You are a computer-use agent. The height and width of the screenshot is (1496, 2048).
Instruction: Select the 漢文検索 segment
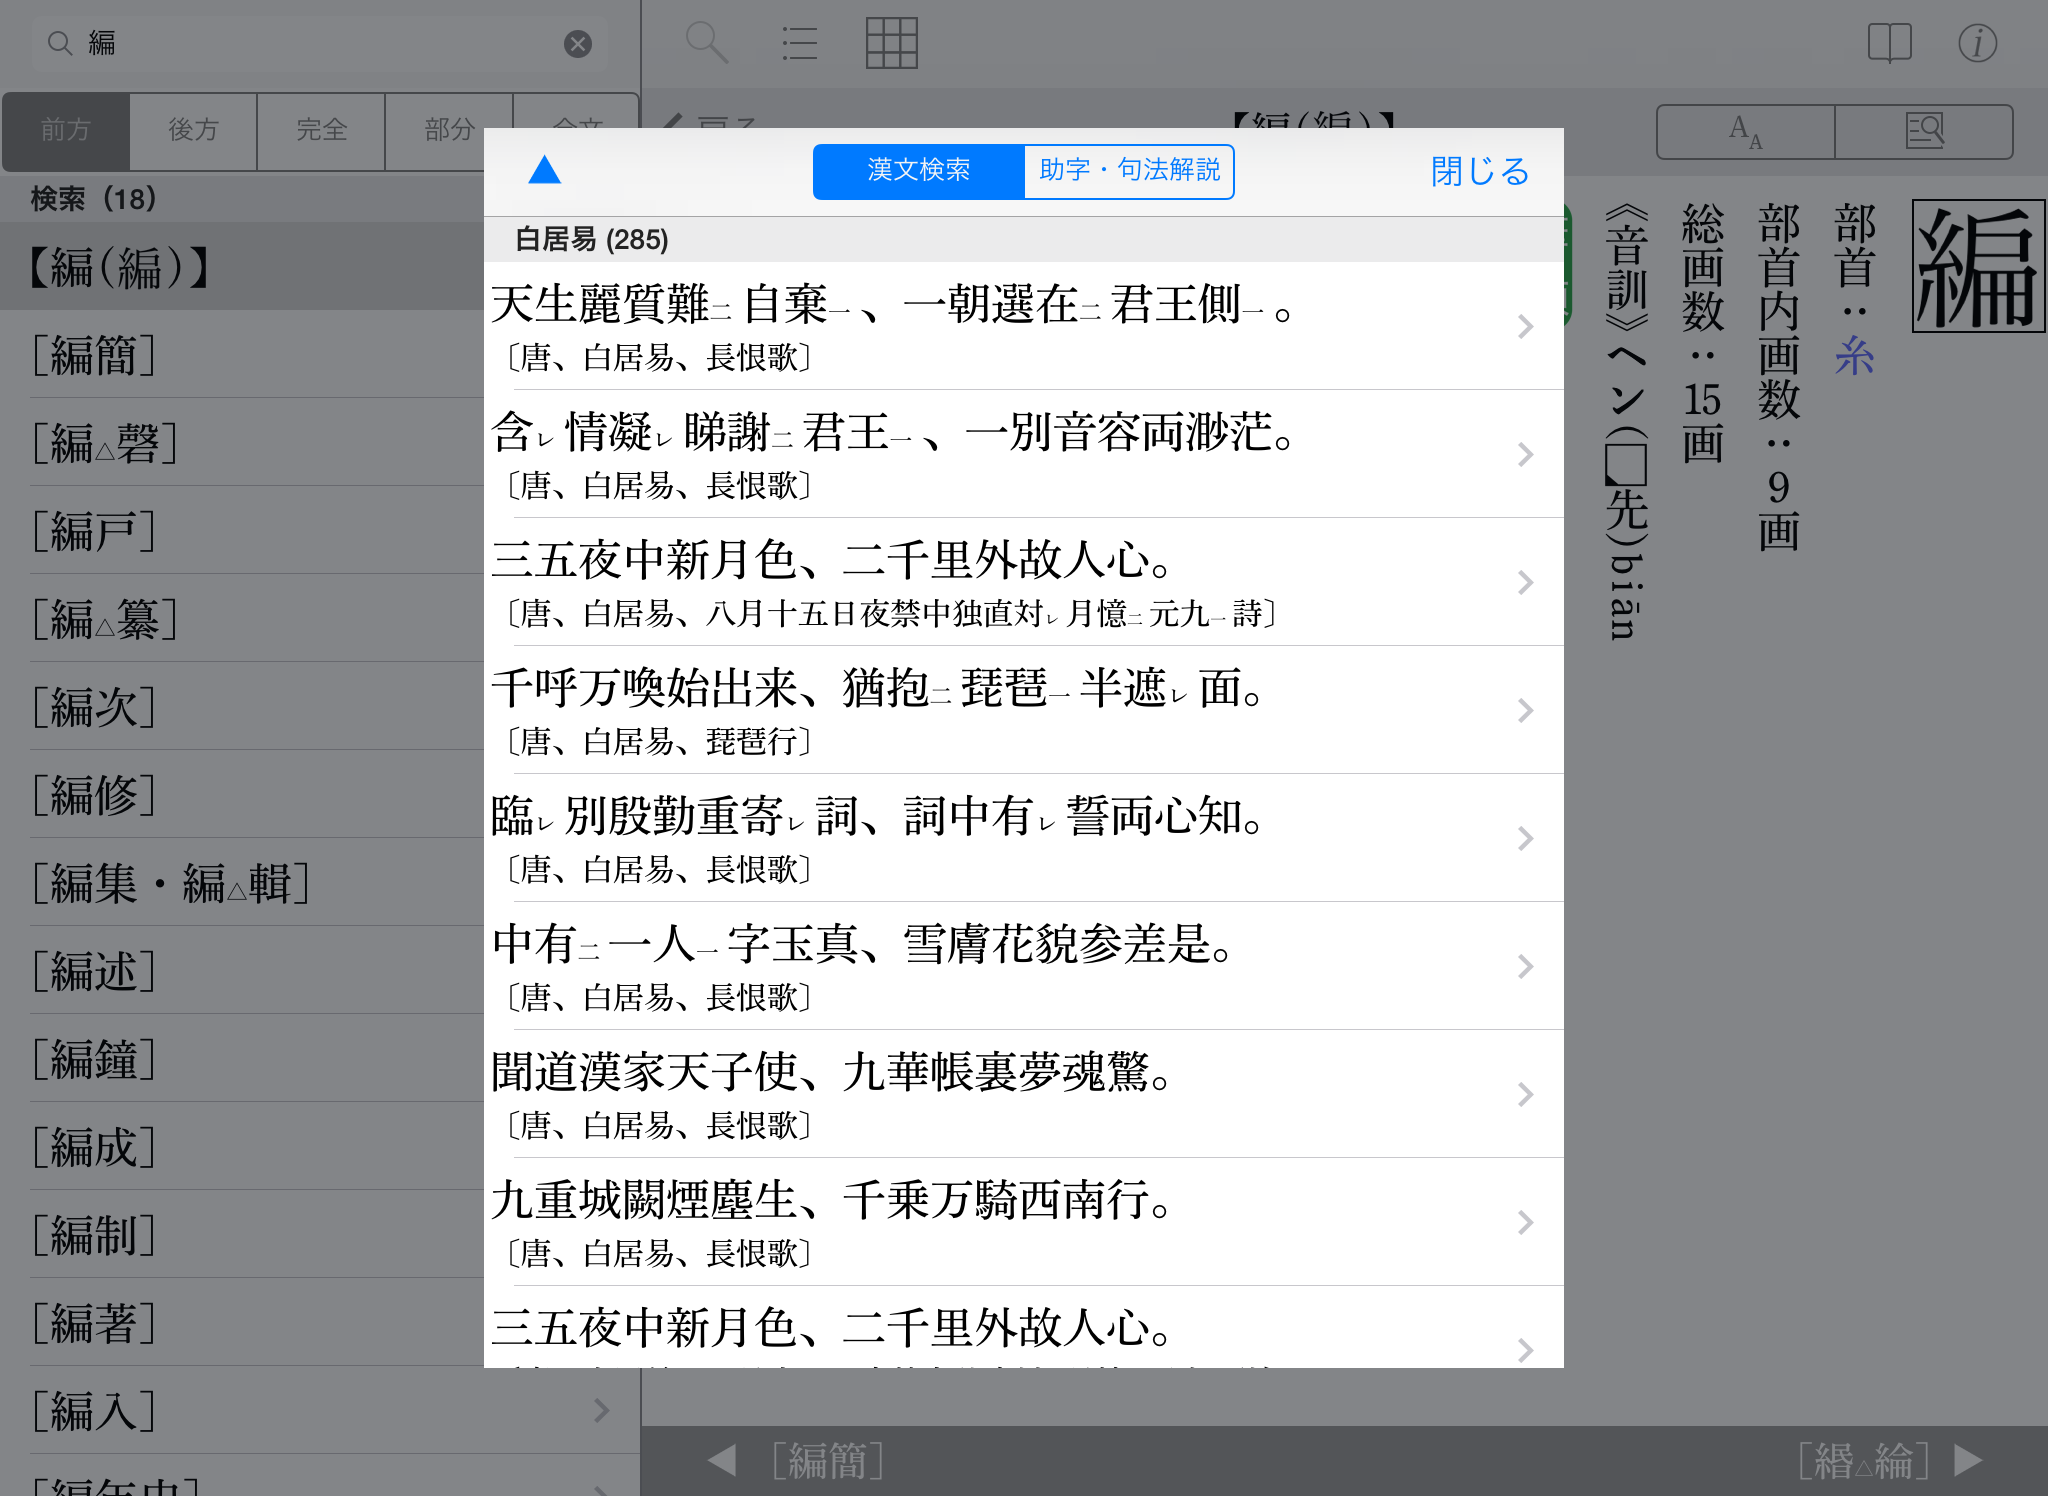click(x=918, y=171)
